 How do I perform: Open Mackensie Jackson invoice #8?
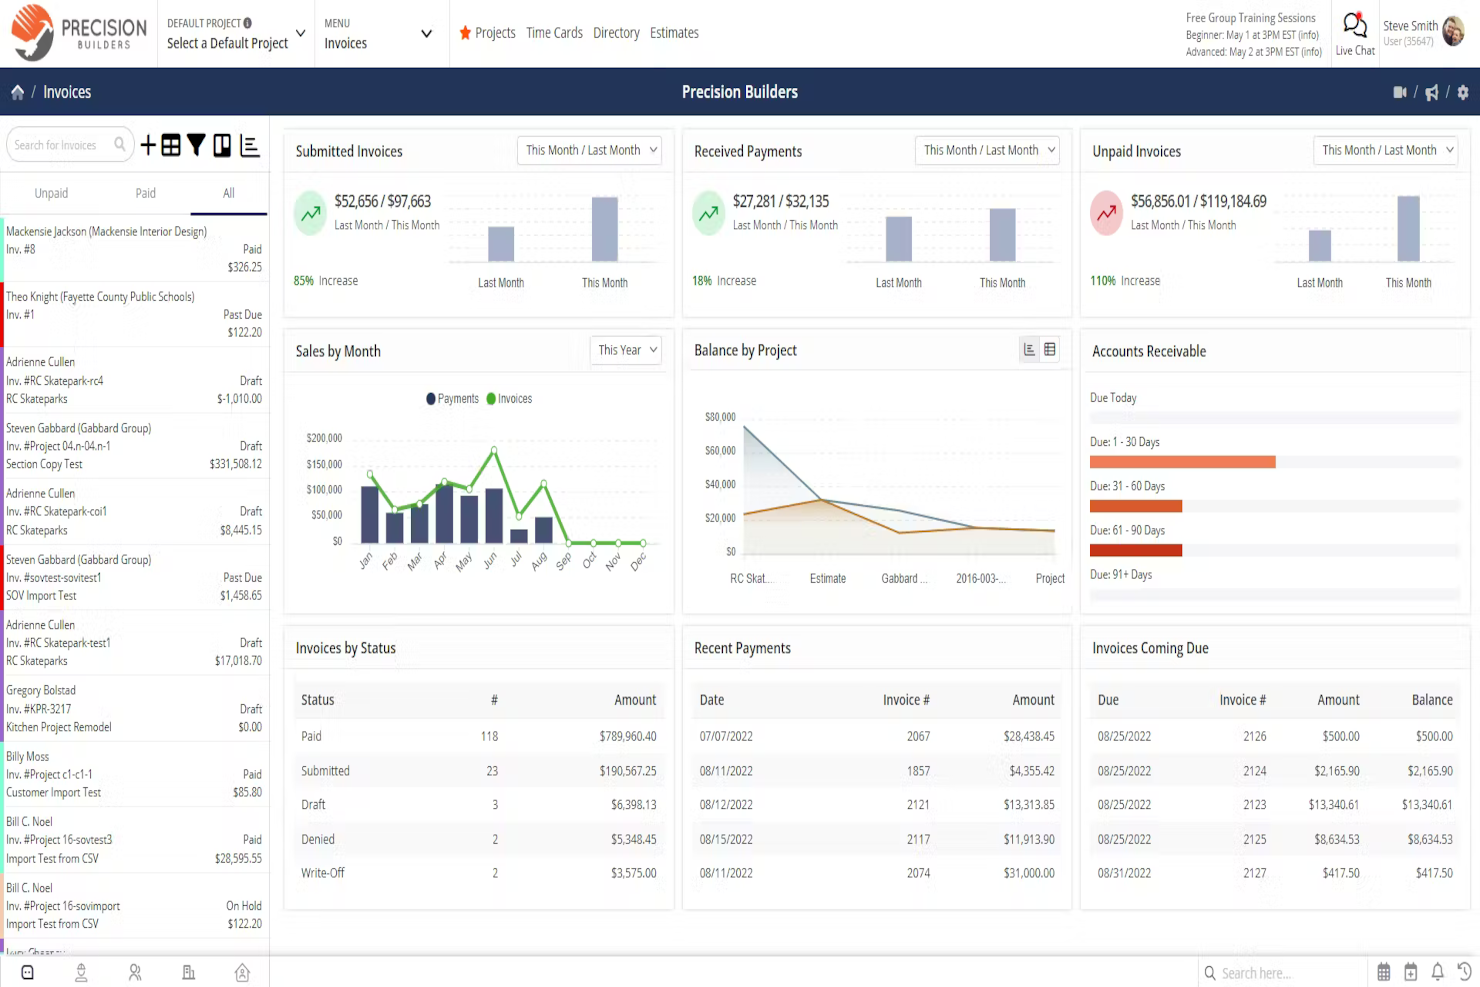coord(134,249)
